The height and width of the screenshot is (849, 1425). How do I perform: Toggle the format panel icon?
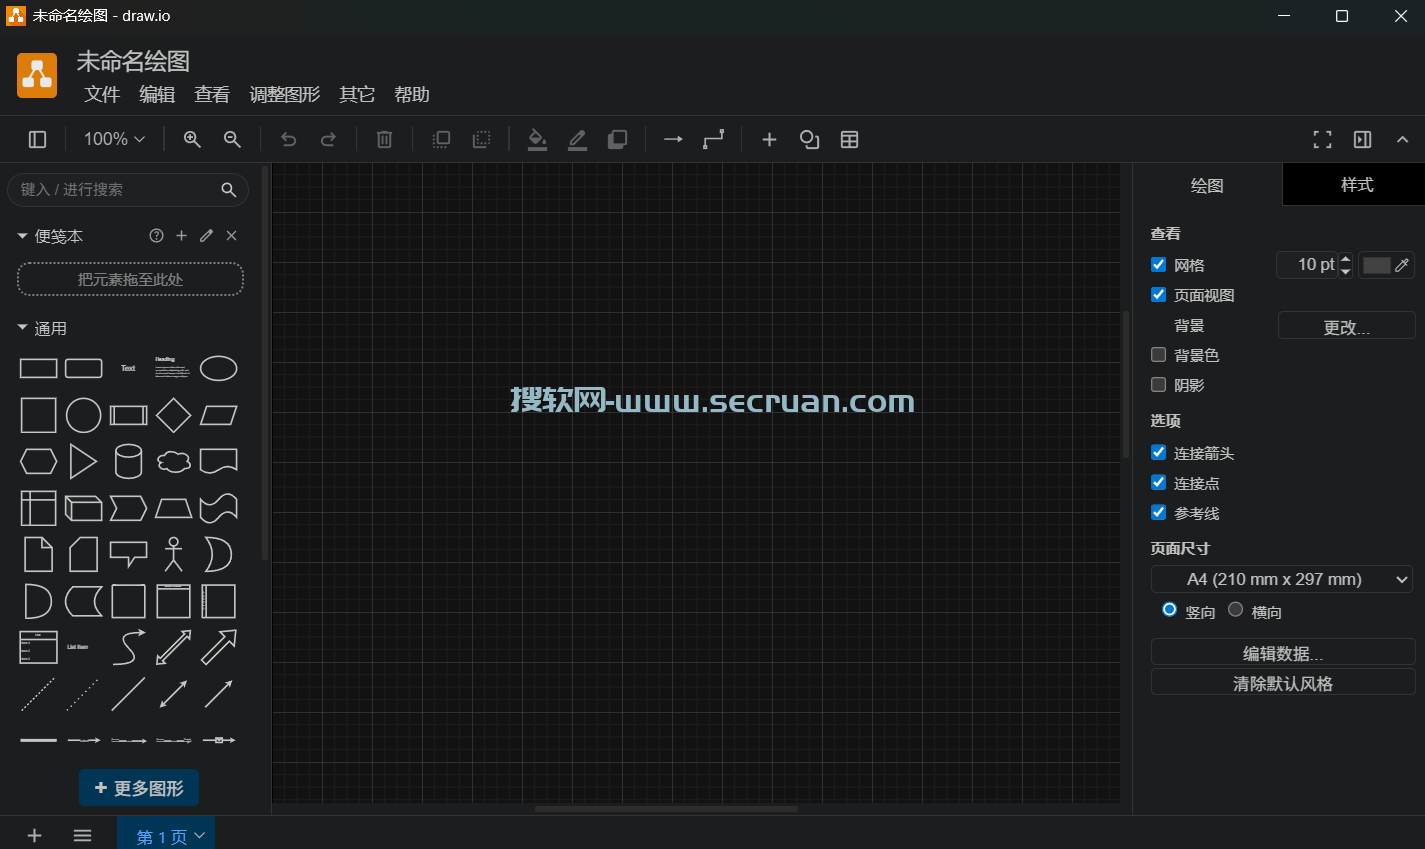1362,139
